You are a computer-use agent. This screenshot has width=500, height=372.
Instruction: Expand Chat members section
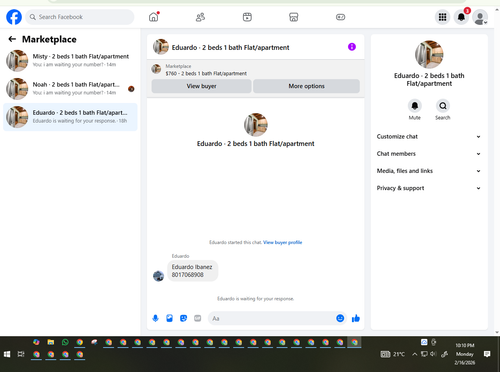tap(429, 154)
